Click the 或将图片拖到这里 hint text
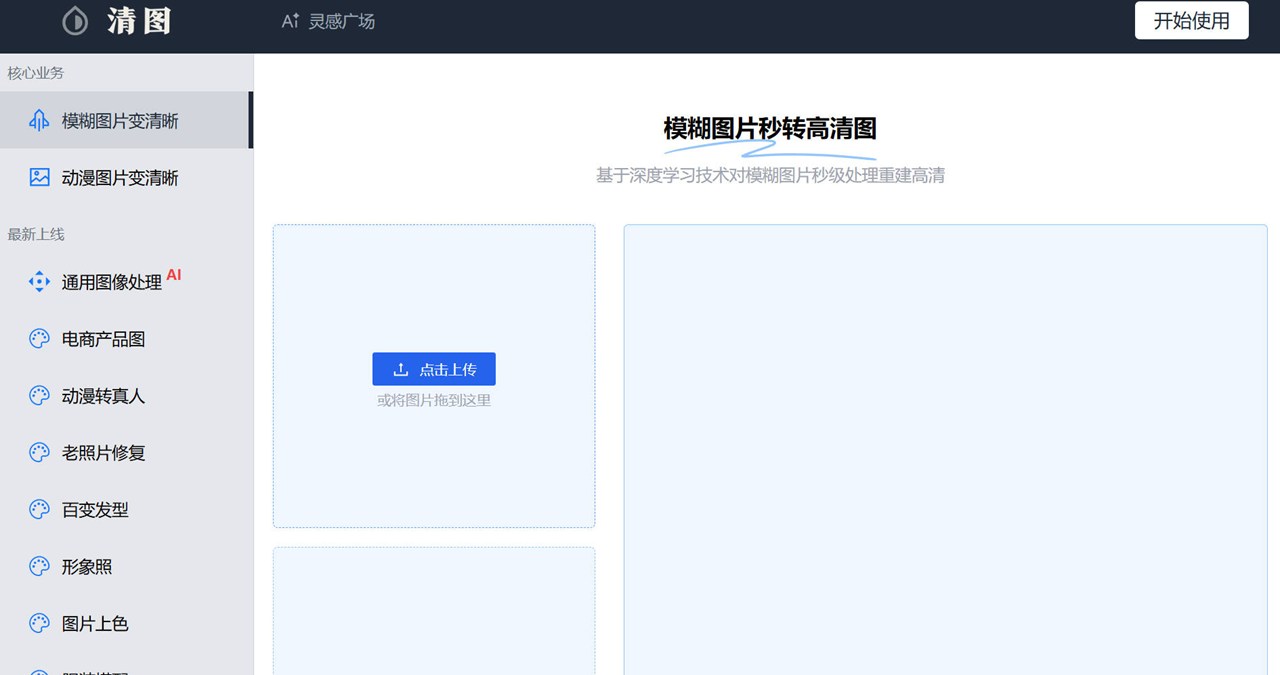 434,400
